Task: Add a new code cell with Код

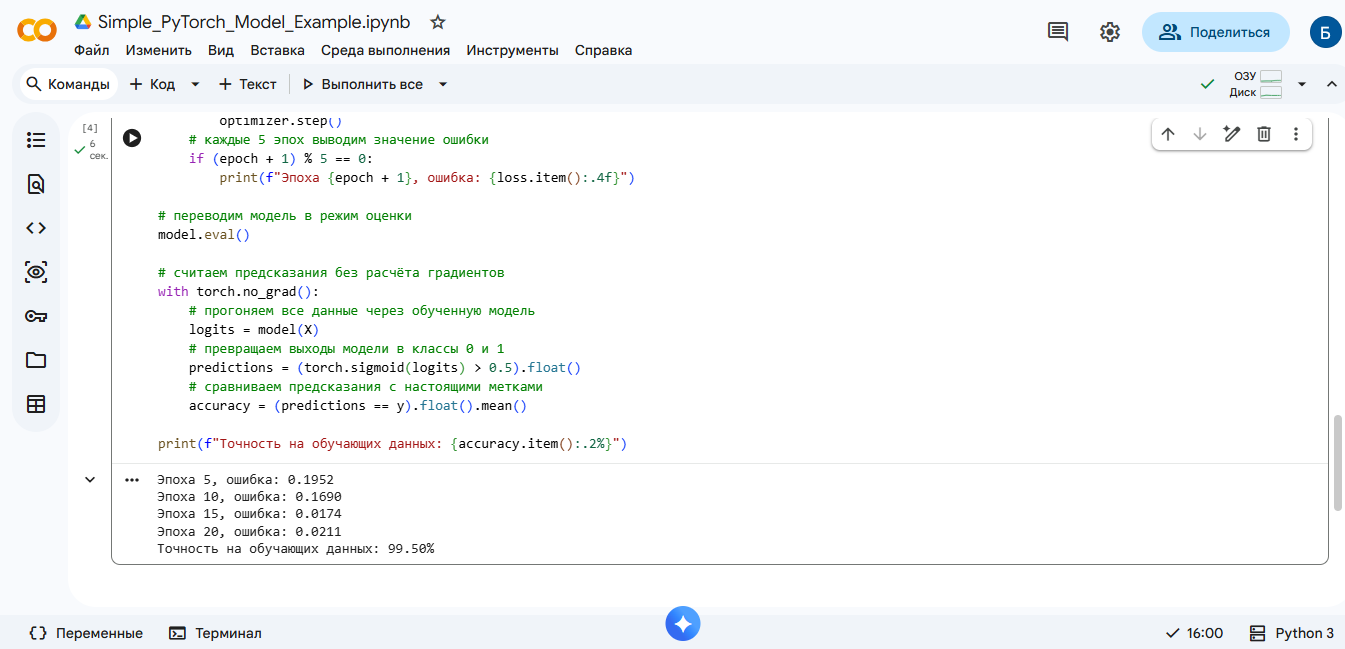Action: tap(152, 84)
